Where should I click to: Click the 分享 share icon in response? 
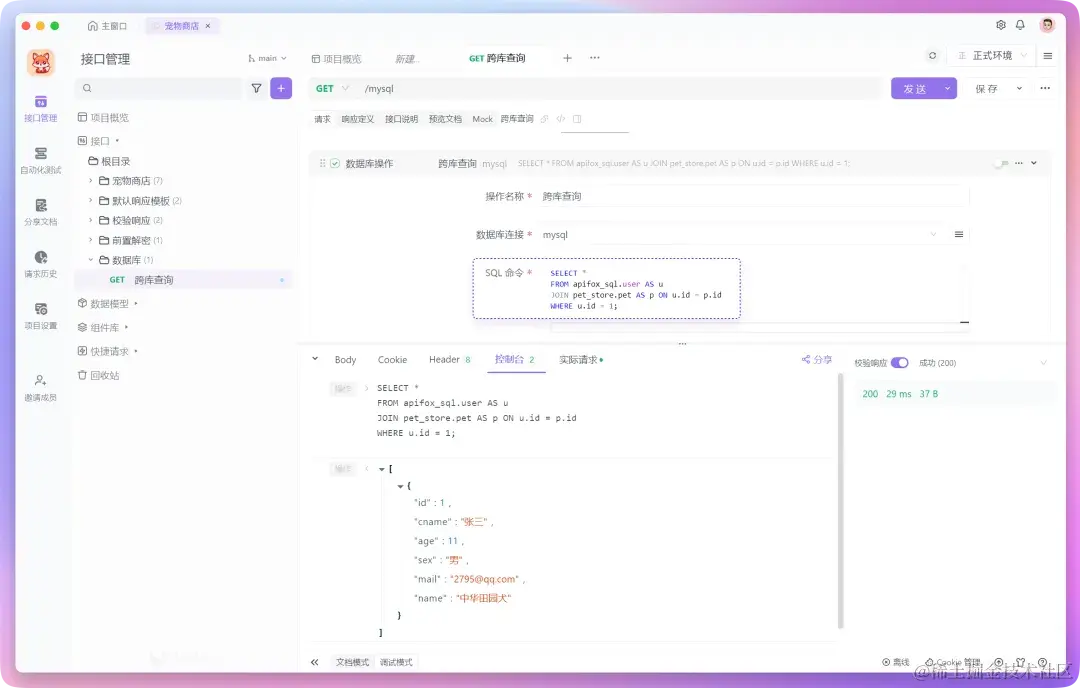tap(817, 359)
